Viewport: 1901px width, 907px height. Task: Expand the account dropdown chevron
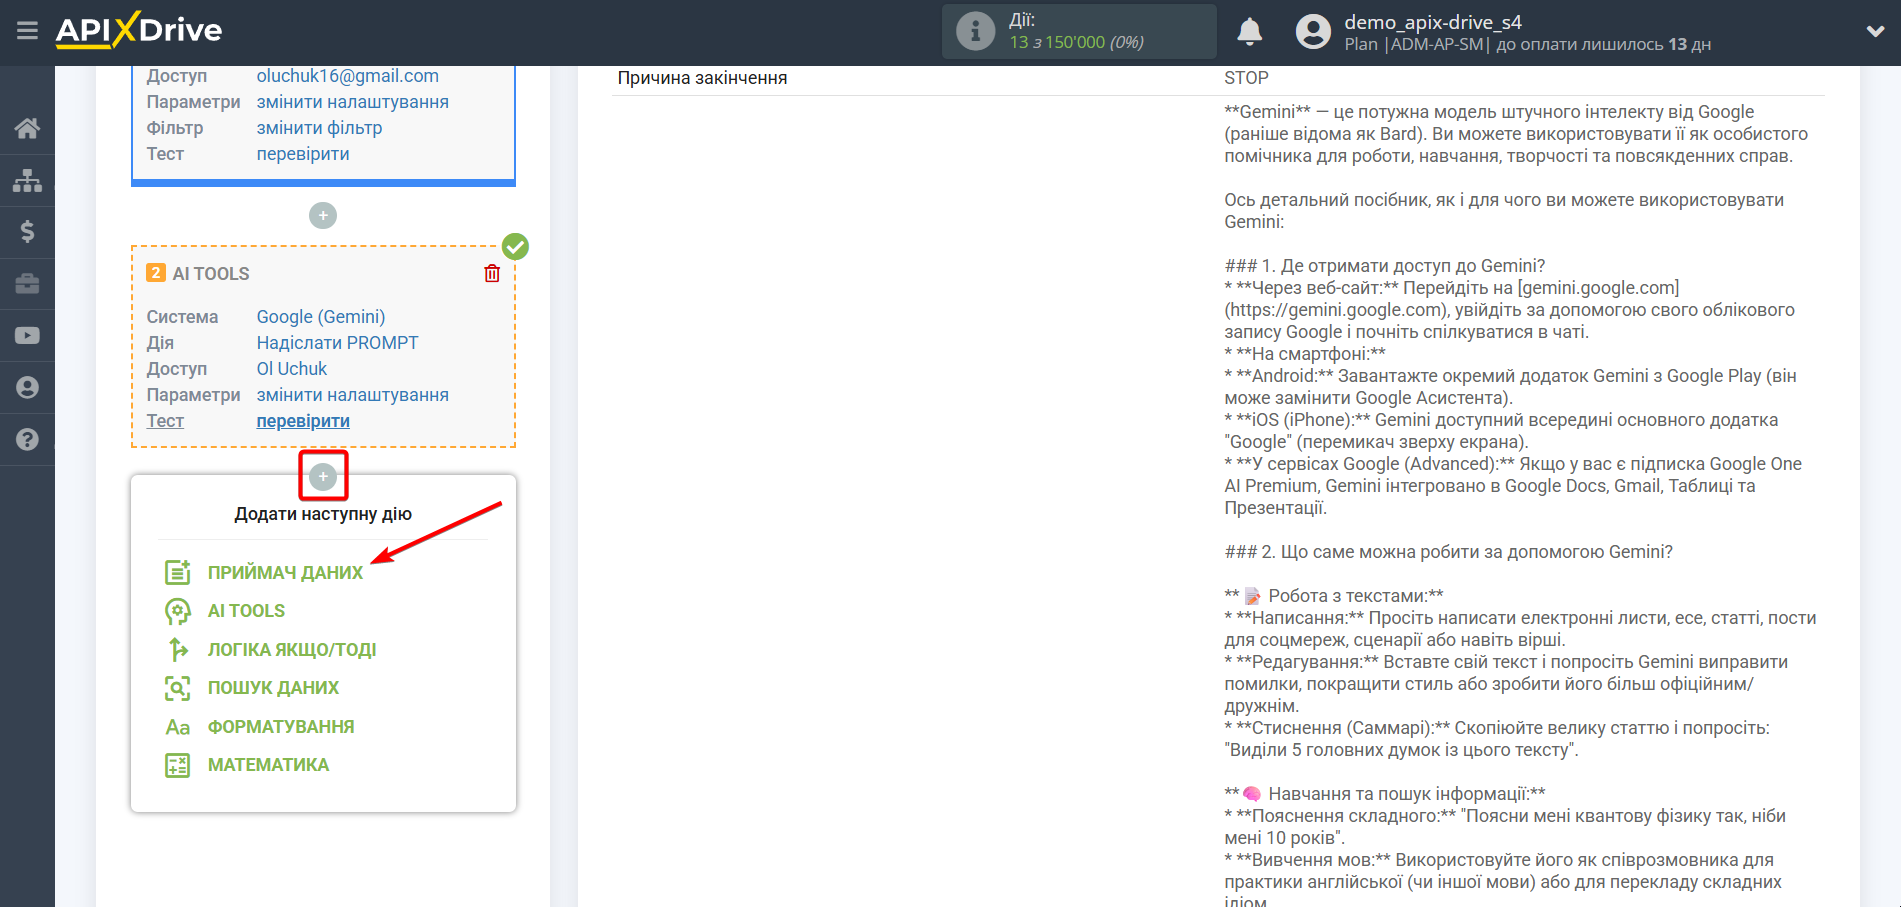click(1875, 32)
